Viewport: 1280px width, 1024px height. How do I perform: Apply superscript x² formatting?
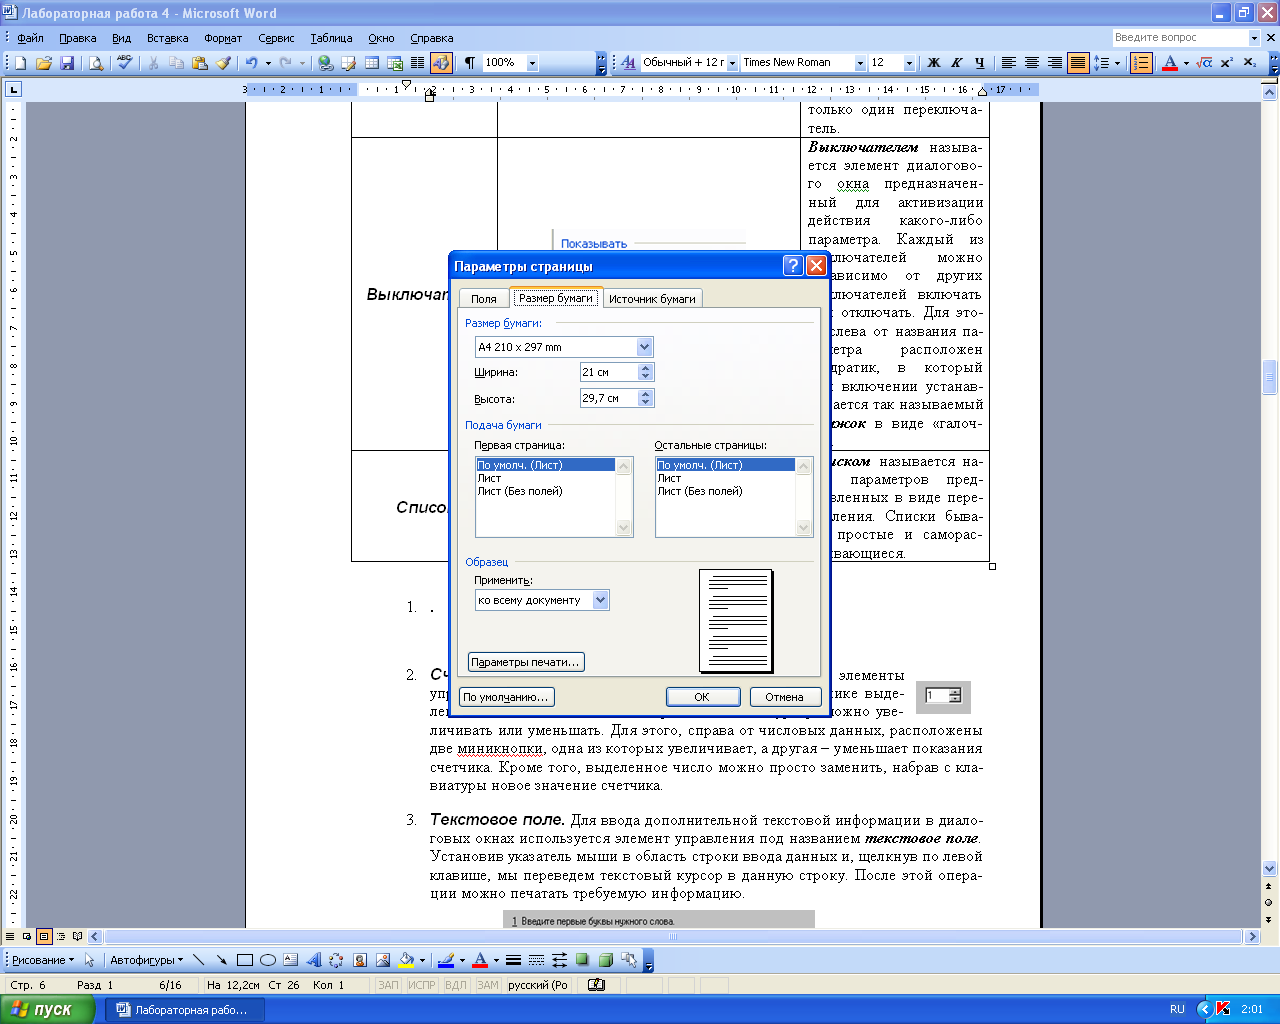coord(1227,63)
